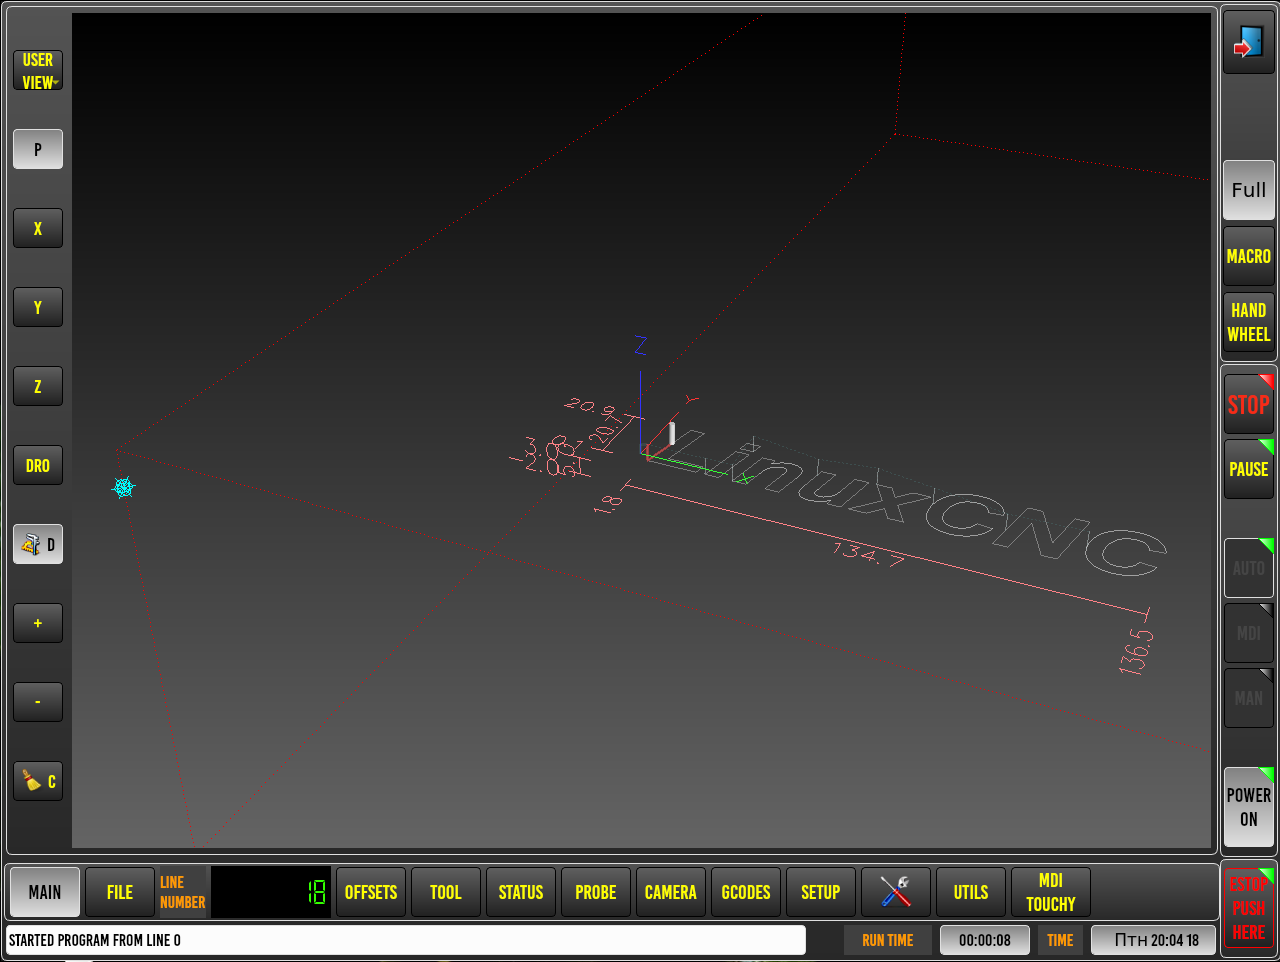
Task: Click the STOP program button
Action: click(1249, 404)
